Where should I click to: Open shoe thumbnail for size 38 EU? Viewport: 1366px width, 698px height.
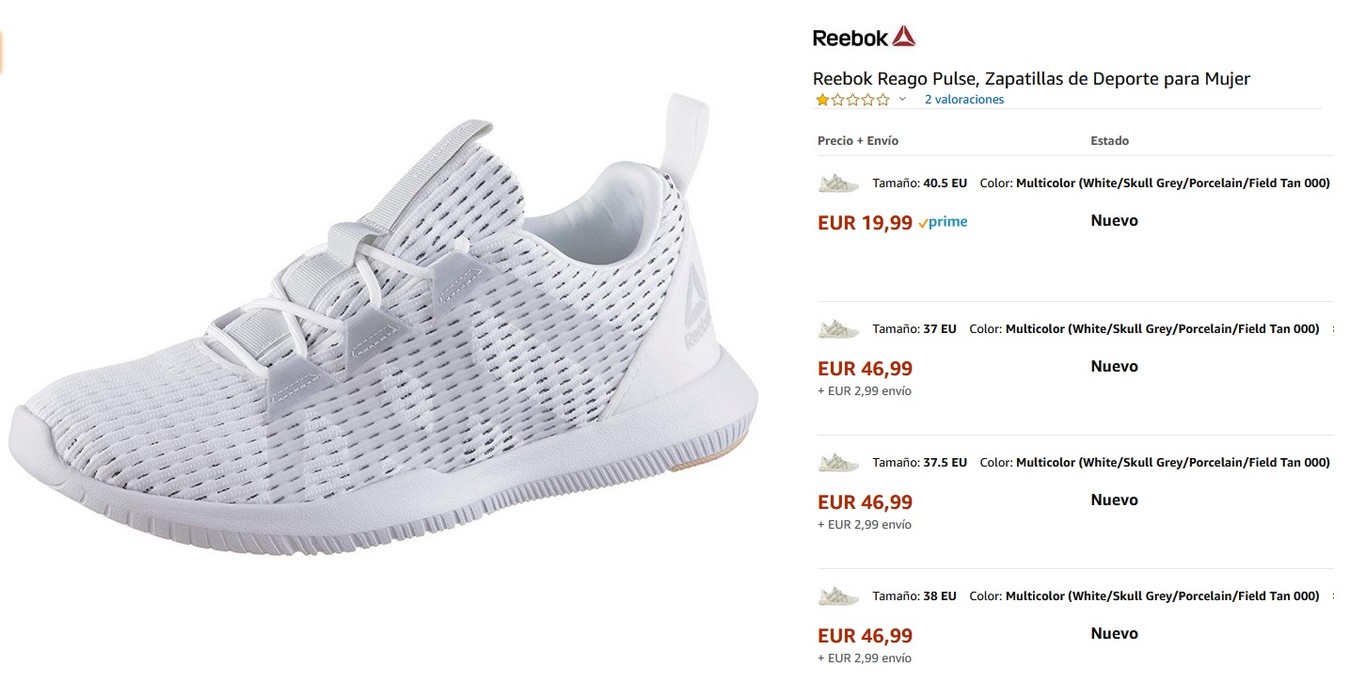coord(838,596)
